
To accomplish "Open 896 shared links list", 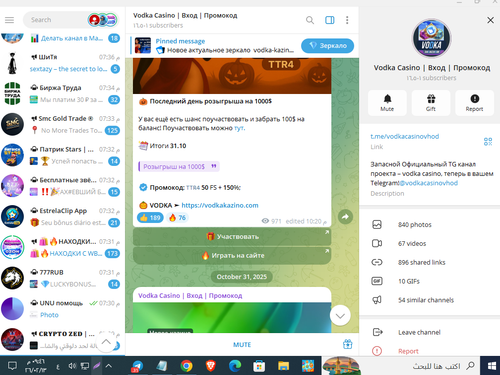I will (430, 262).
